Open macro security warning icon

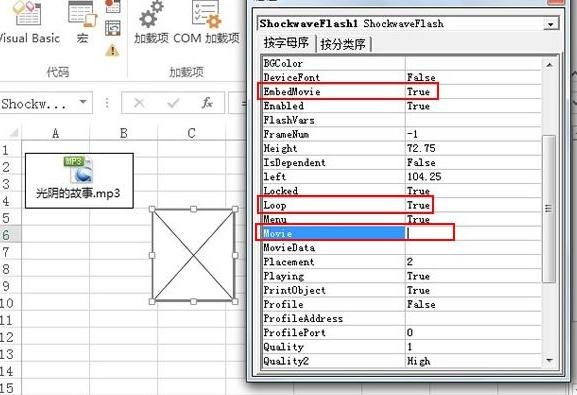[x=112, y=50]
